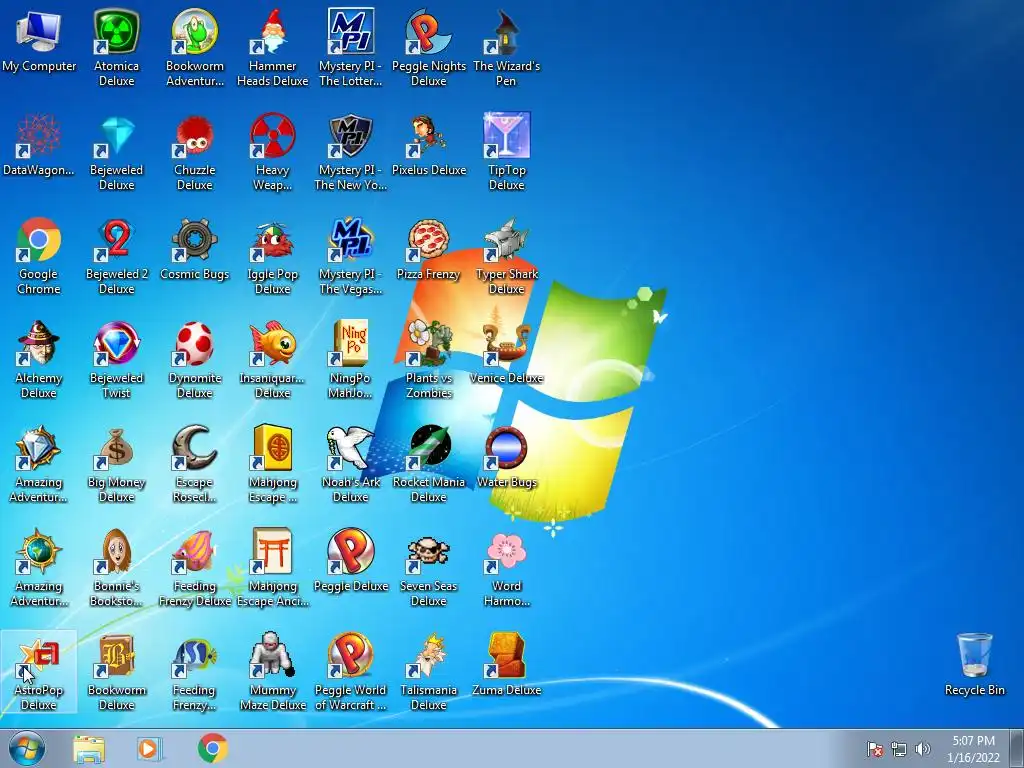
Task: Select Mystery PI - The New York icon
Action: 351,135
